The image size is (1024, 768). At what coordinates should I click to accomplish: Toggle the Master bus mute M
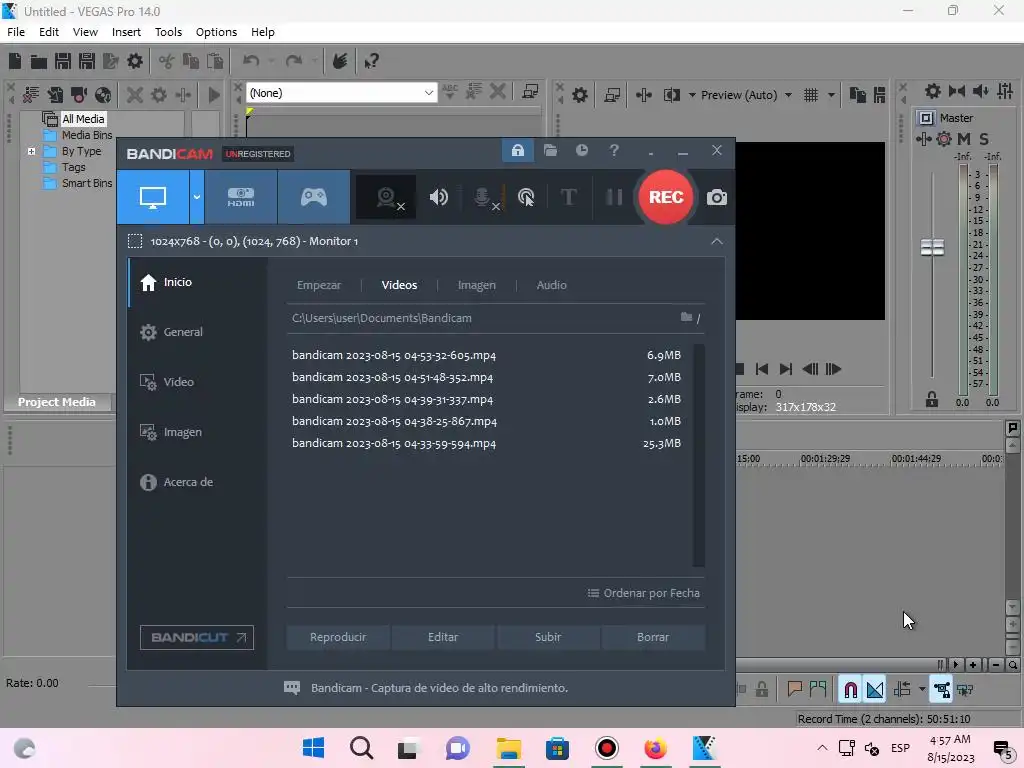point(963,139)
